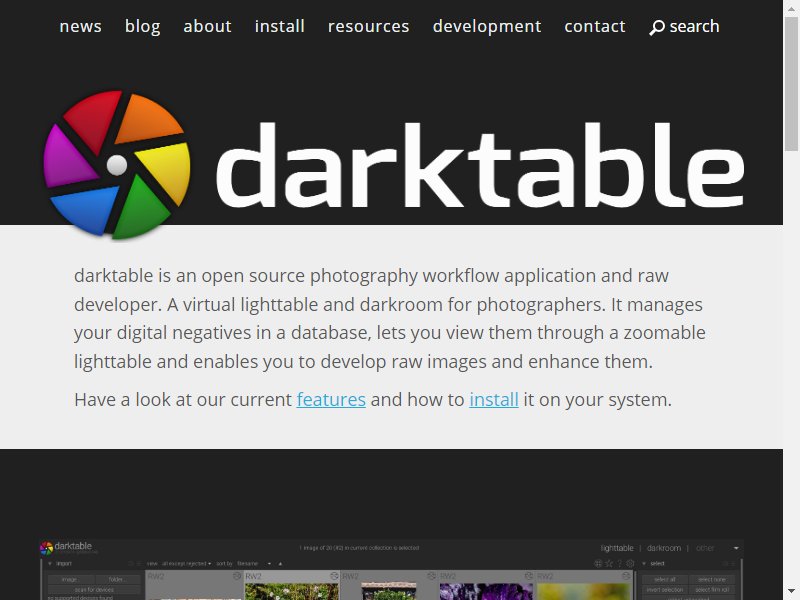Click the large darktable wordmark
800x600 pixels.
(x=480, y=165)
